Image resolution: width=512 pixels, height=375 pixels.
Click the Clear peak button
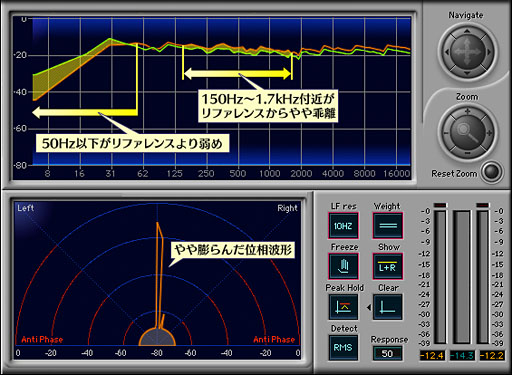click(x=387, y=307)
